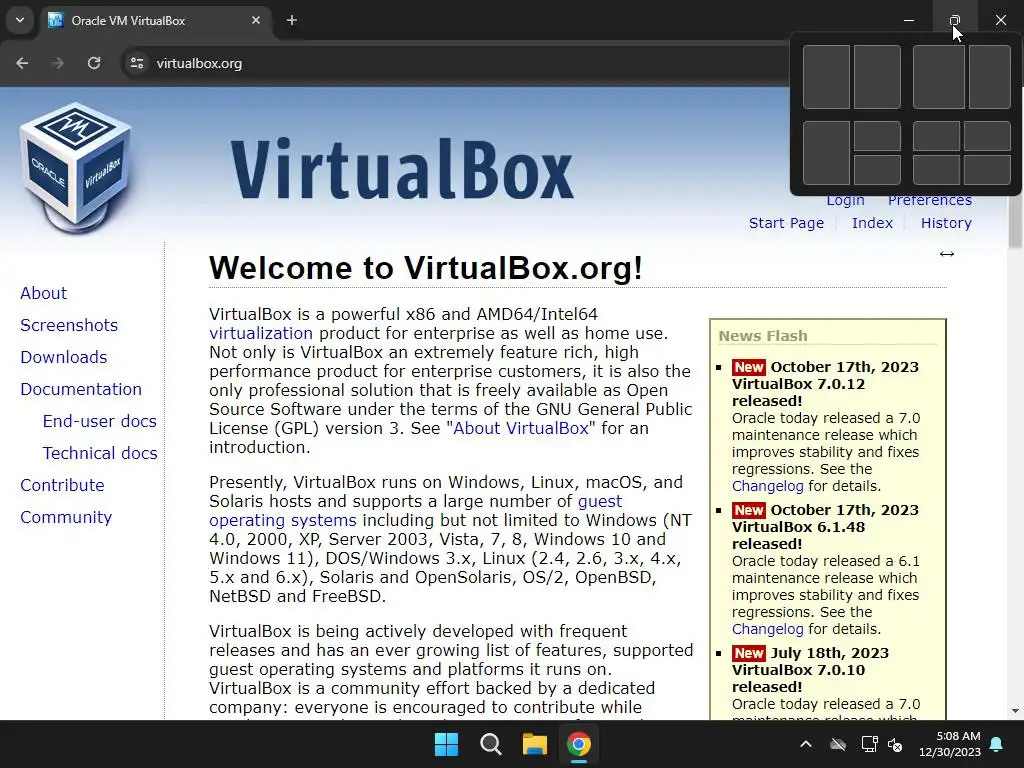Click the Index link
The image size is (1024, 768).
pyautogui.click(x=872, y=223)
